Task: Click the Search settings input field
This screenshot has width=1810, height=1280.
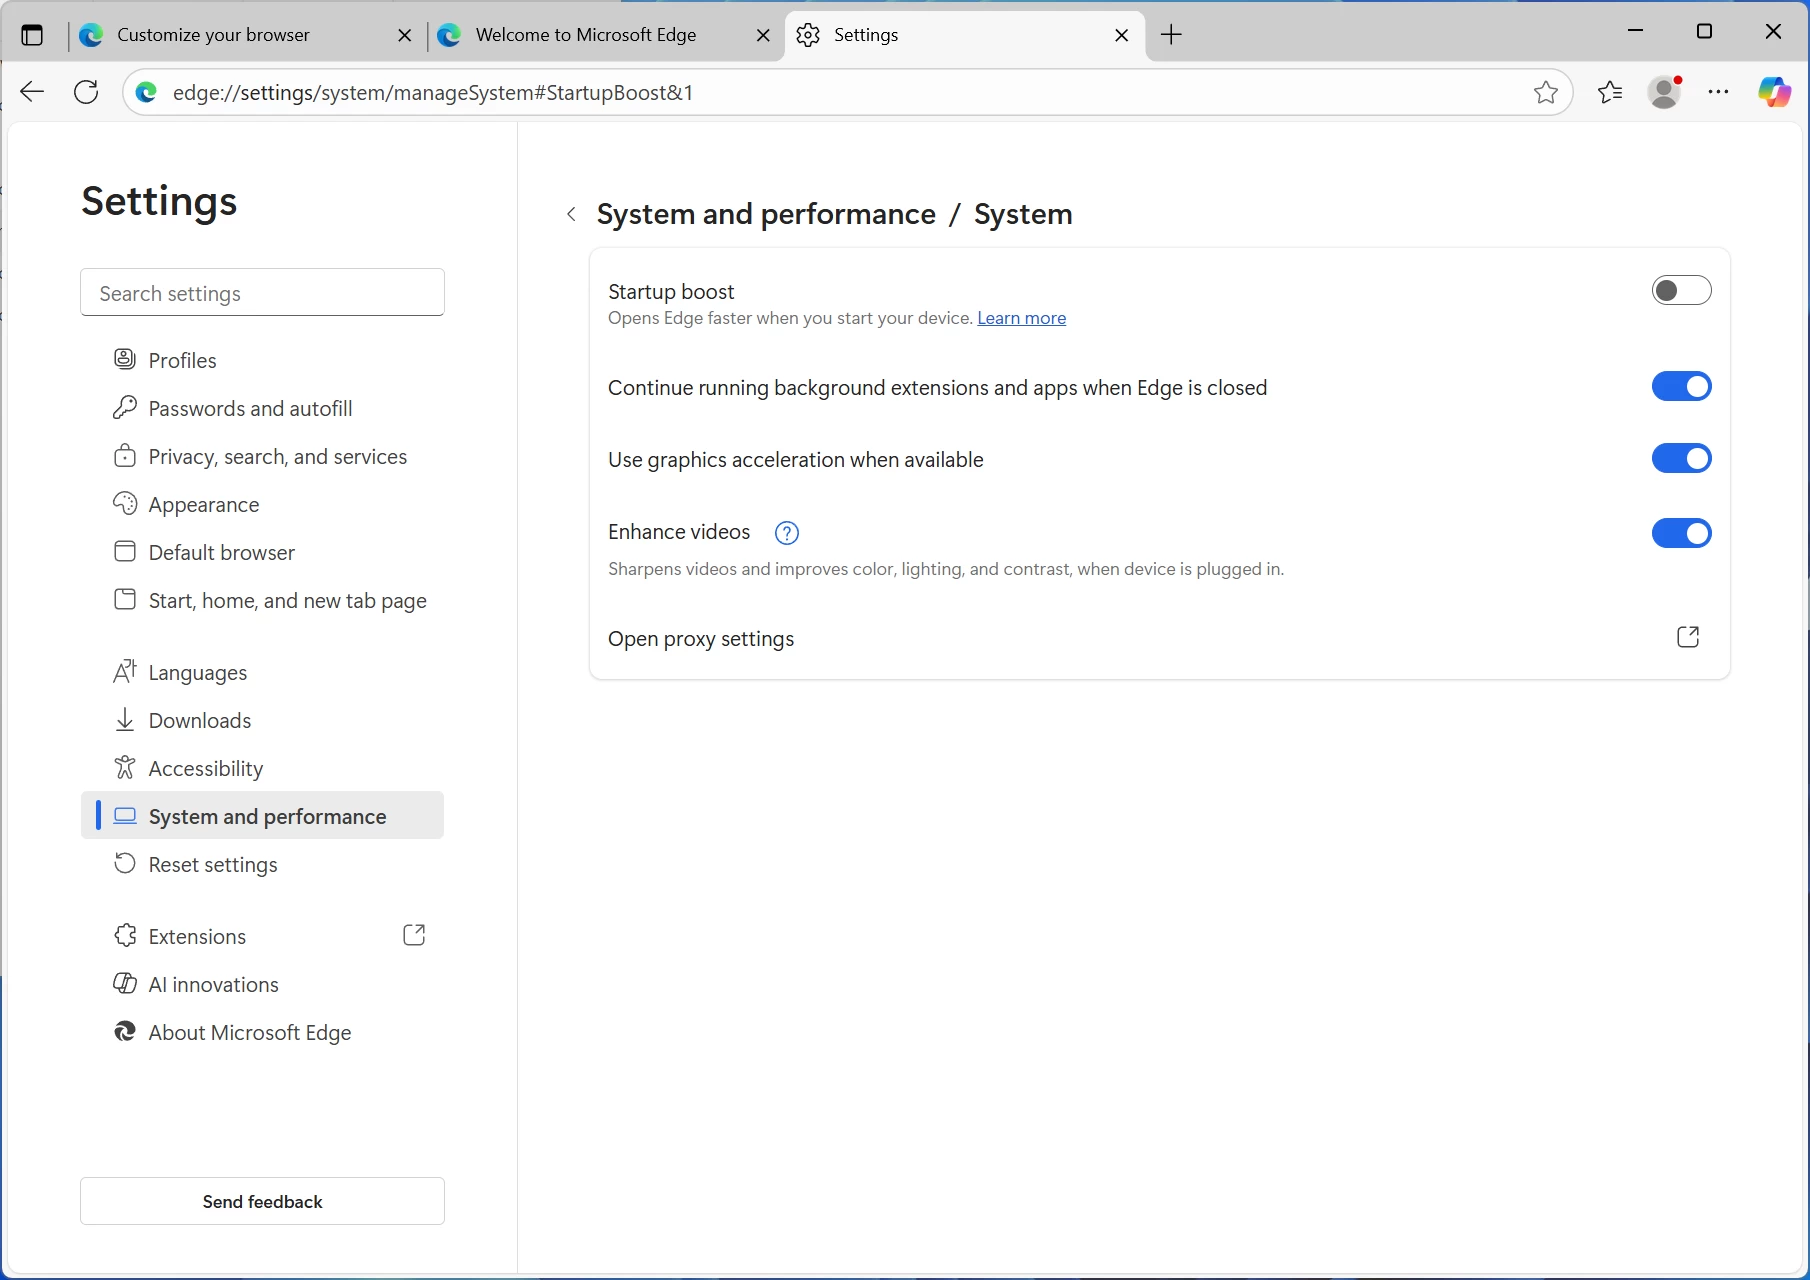Action: coord(262,293)
